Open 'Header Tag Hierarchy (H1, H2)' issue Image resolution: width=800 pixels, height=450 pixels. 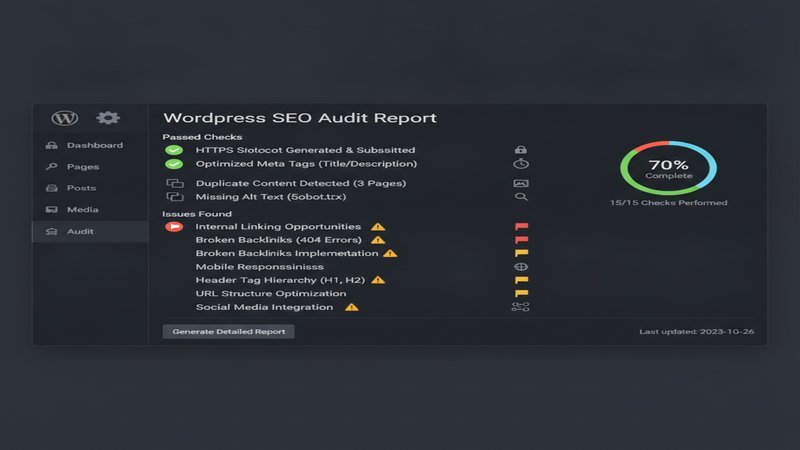click(280, 280)
